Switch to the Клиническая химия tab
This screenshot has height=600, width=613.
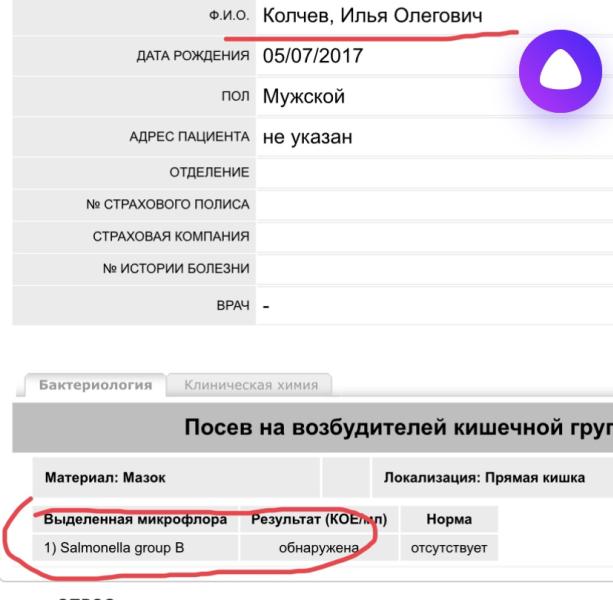pos(251,385)
